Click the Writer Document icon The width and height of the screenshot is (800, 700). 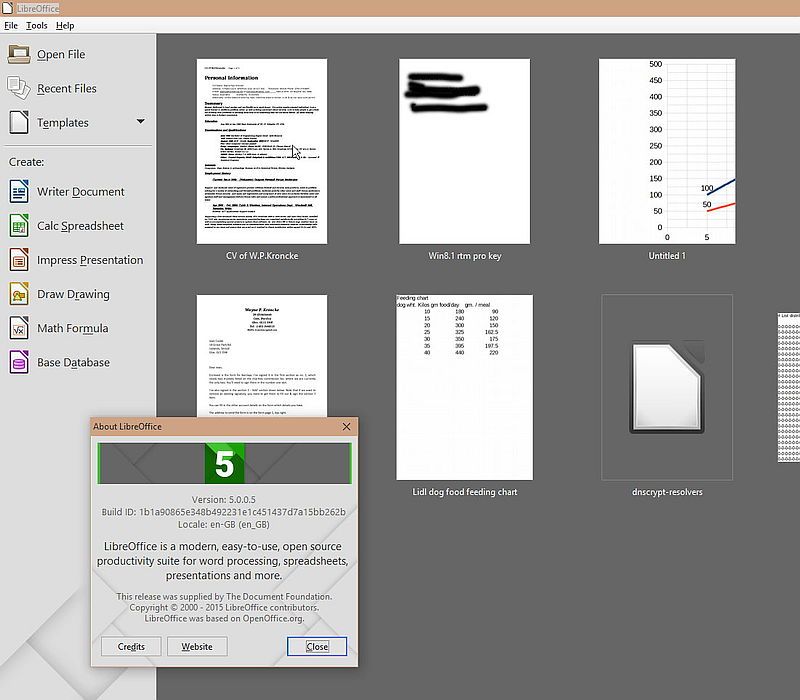click(x=19, y=192)
